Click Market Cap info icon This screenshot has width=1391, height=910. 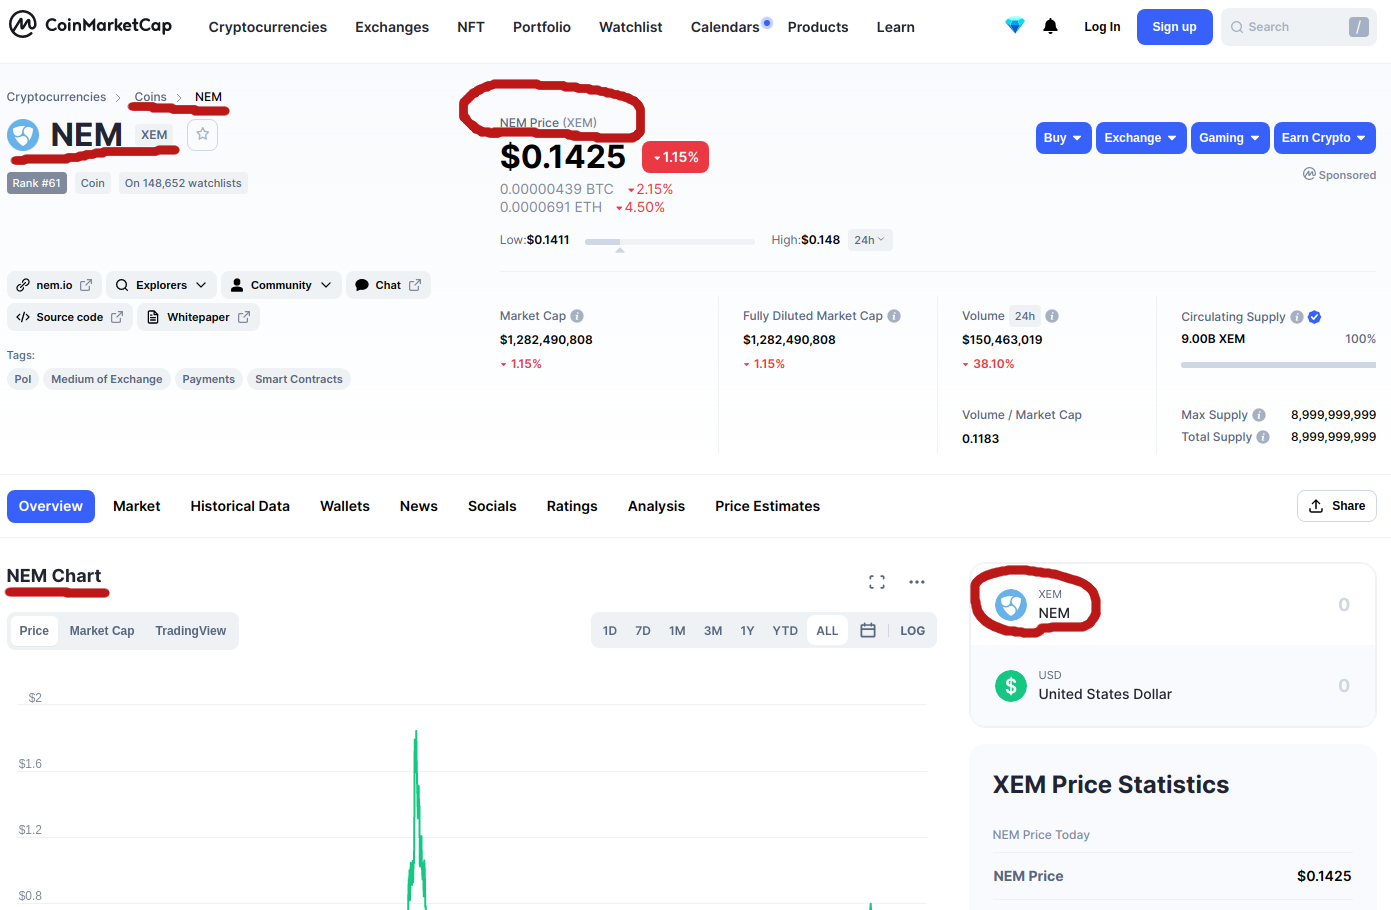577,316
